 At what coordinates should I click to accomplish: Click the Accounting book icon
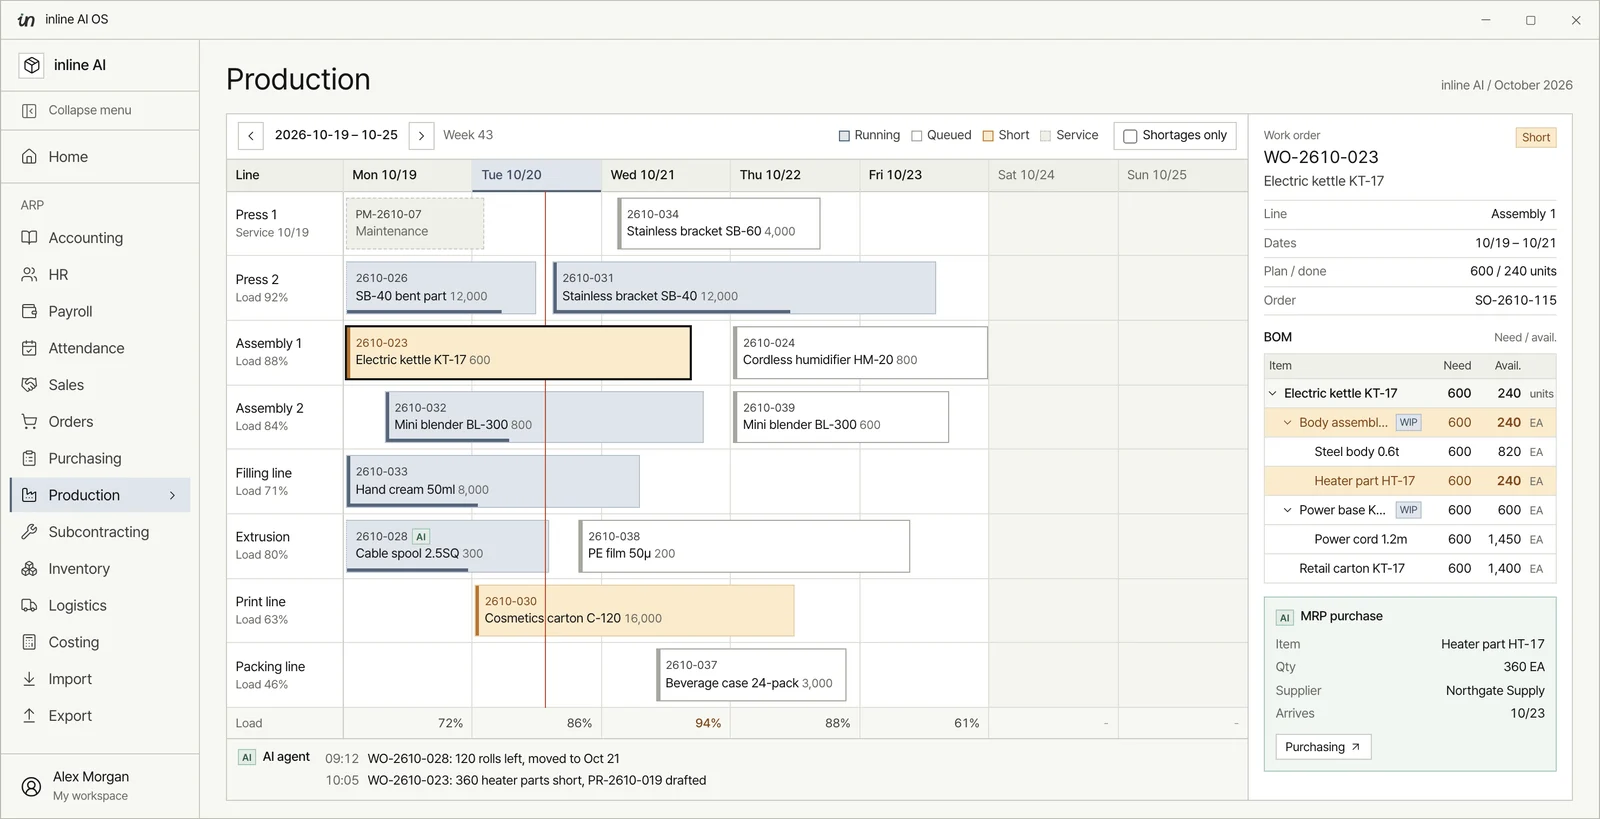[x=29, y=238]
